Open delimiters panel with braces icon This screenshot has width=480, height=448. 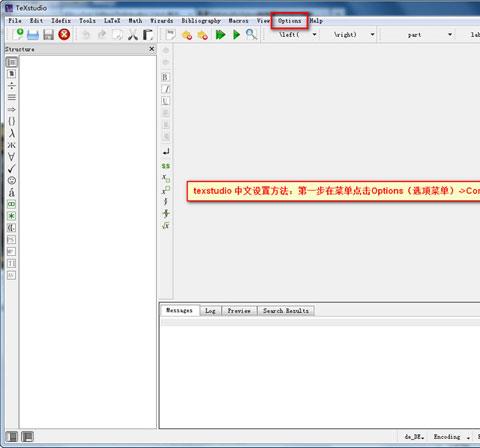(12, 121)
